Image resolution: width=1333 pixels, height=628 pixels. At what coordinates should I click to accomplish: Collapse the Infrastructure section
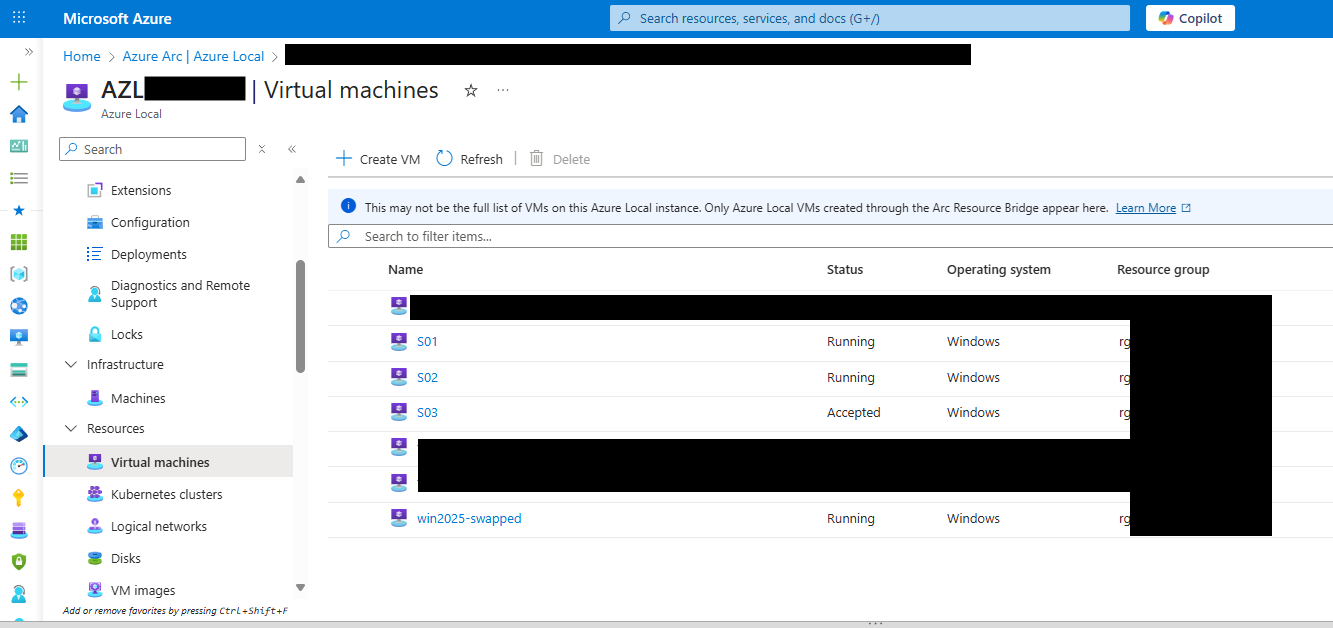pyautogui.click(x=71, y=365)
